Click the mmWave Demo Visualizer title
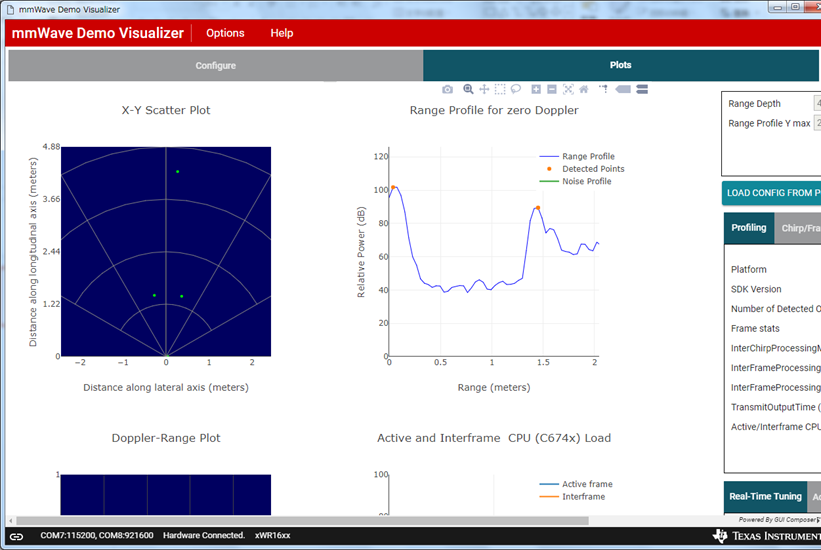The image size is (821, 550). [x=98, y=33]
